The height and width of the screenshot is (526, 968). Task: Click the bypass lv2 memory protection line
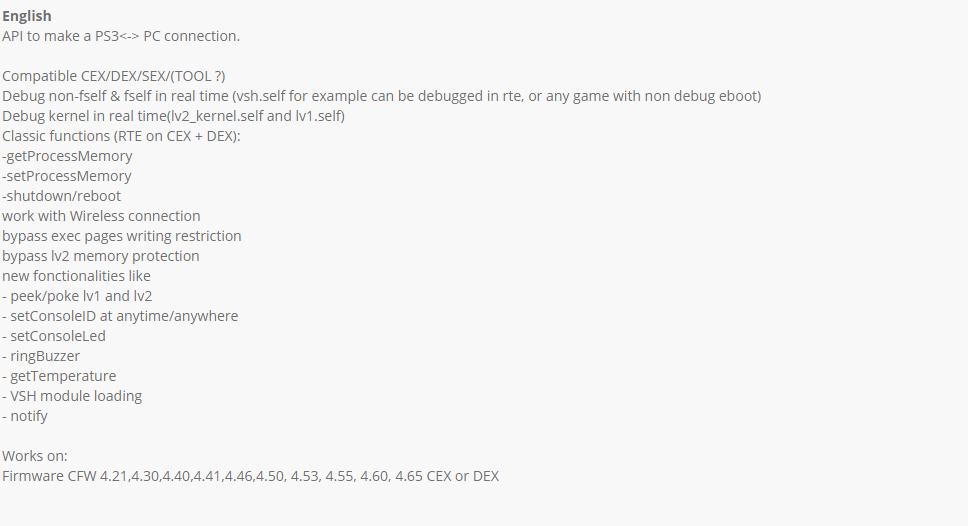coord(101,256)
